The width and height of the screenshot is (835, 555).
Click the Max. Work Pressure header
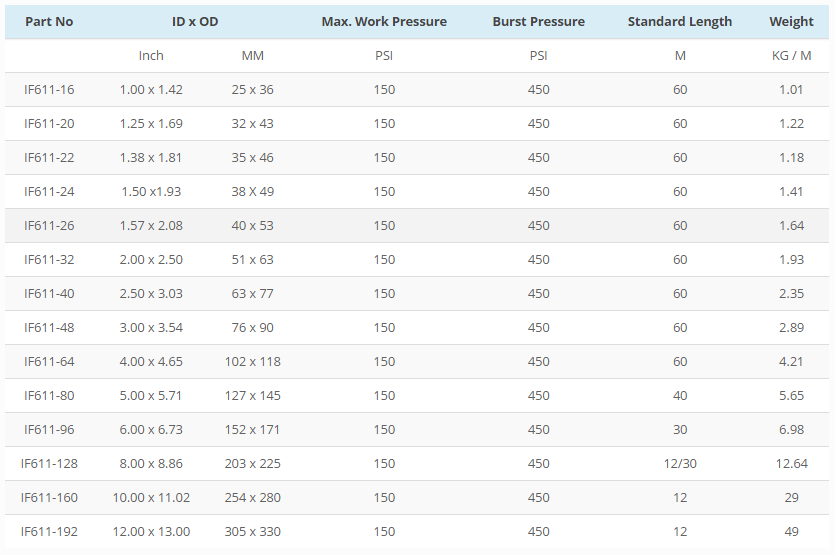point(384,21)
